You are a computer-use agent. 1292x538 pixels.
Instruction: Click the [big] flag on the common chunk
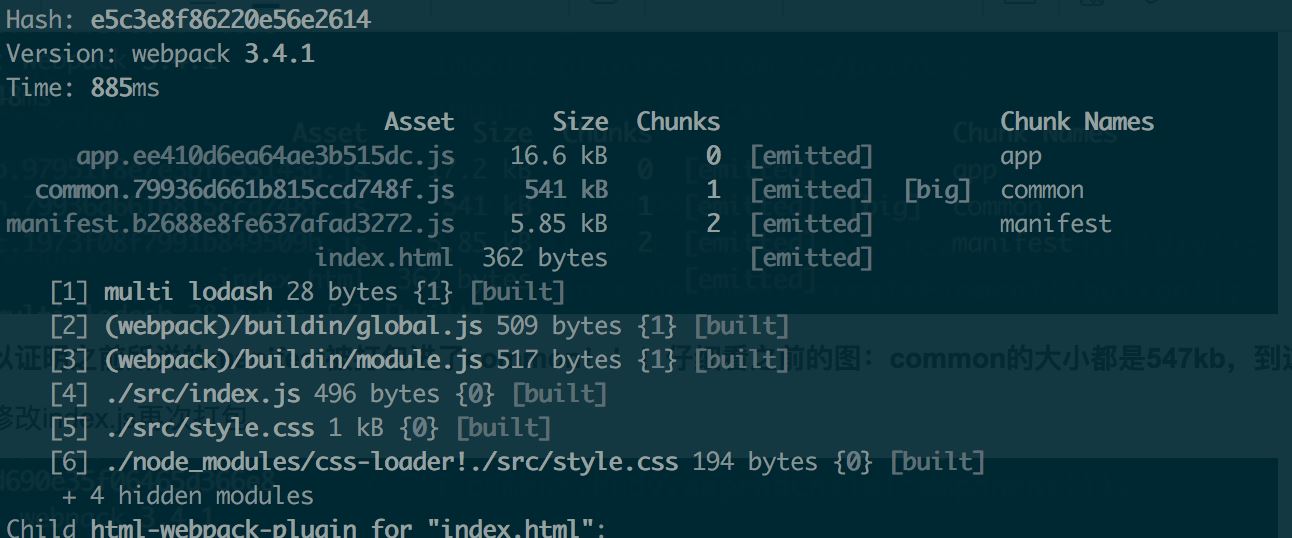point(937,190)
